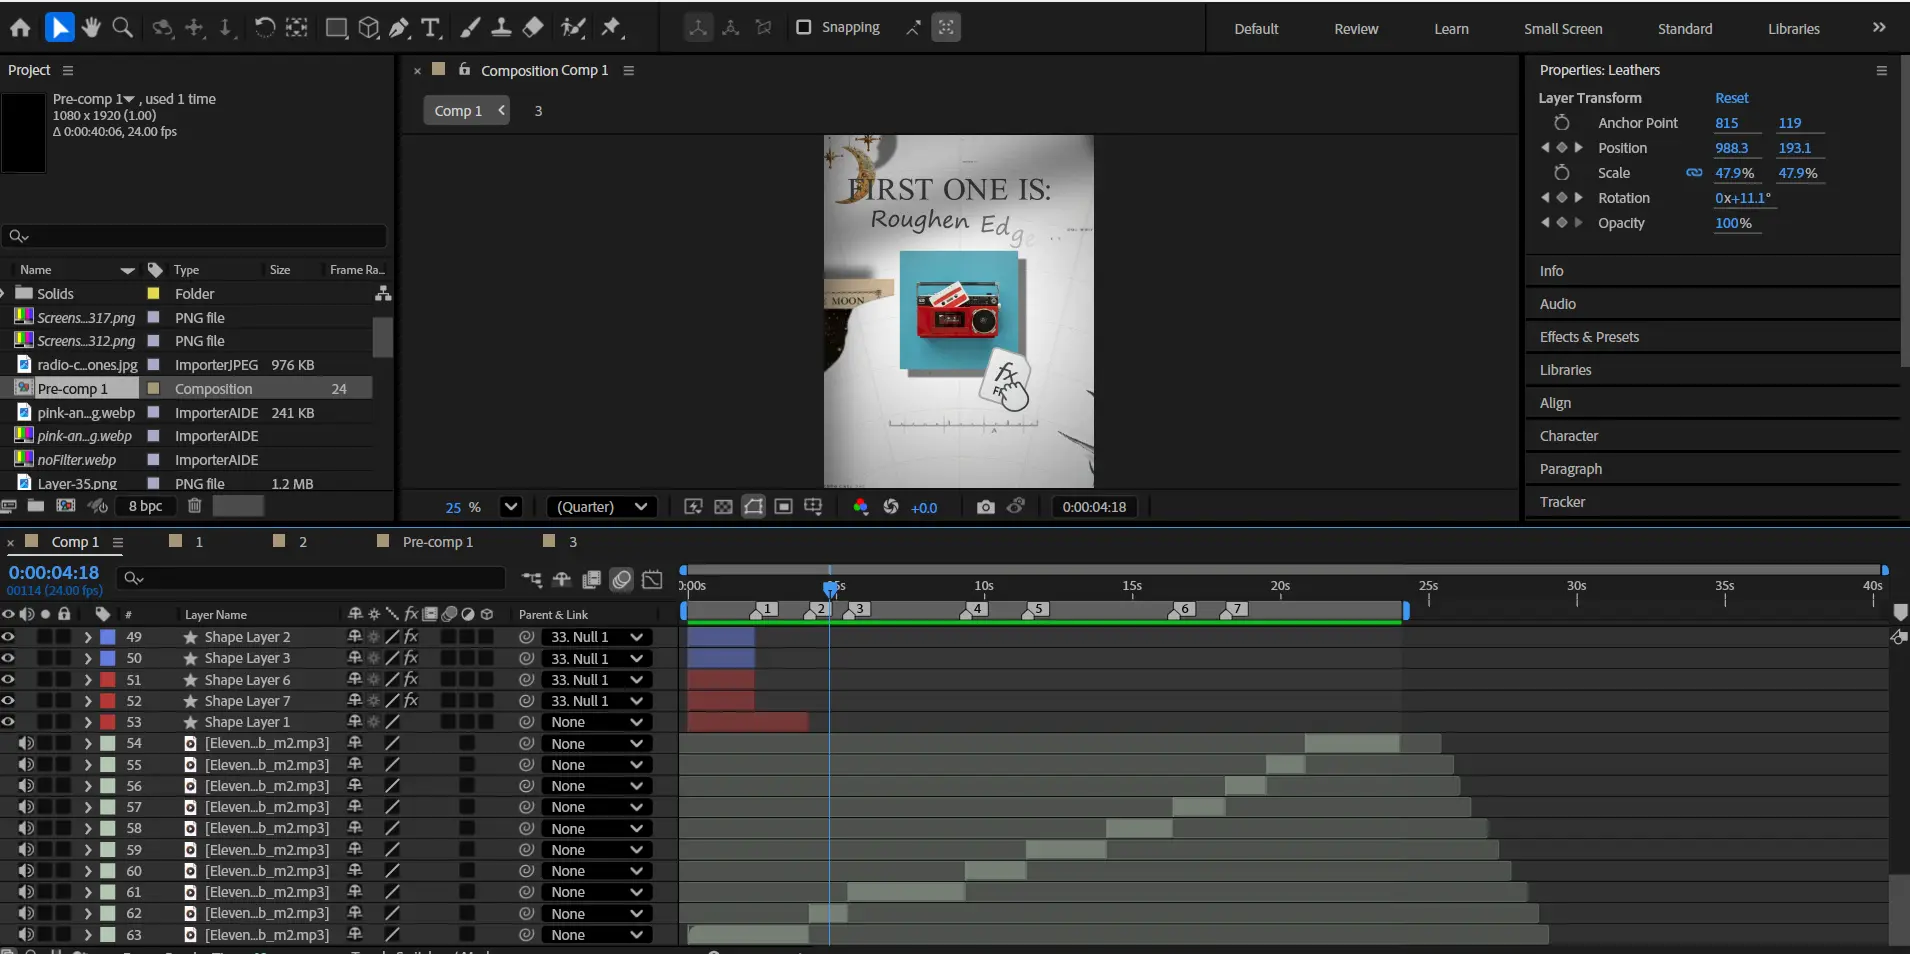This screenshot has height=954, width=1910.
Task: Hide Shape Layer 2 with eye toggle
Action: (x=9, y=637)
